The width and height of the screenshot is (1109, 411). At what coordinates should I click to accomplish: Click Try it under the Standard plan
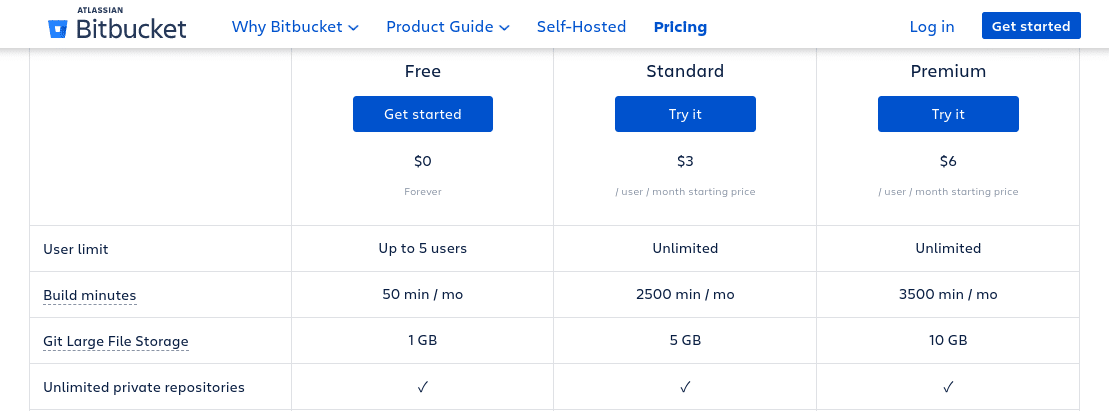pos(685,114)
